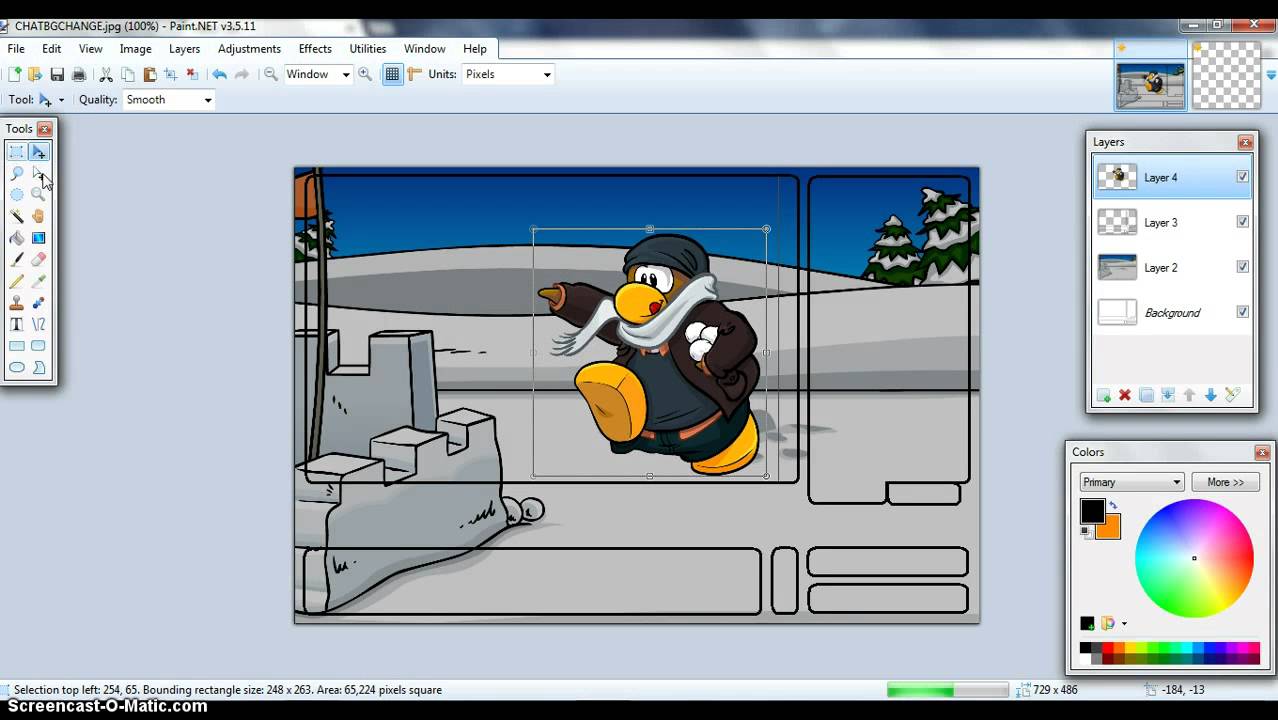The width and height of the screenshot is (1278, 720).
Task: Open the Effects menu
Action: click(315, 48)
